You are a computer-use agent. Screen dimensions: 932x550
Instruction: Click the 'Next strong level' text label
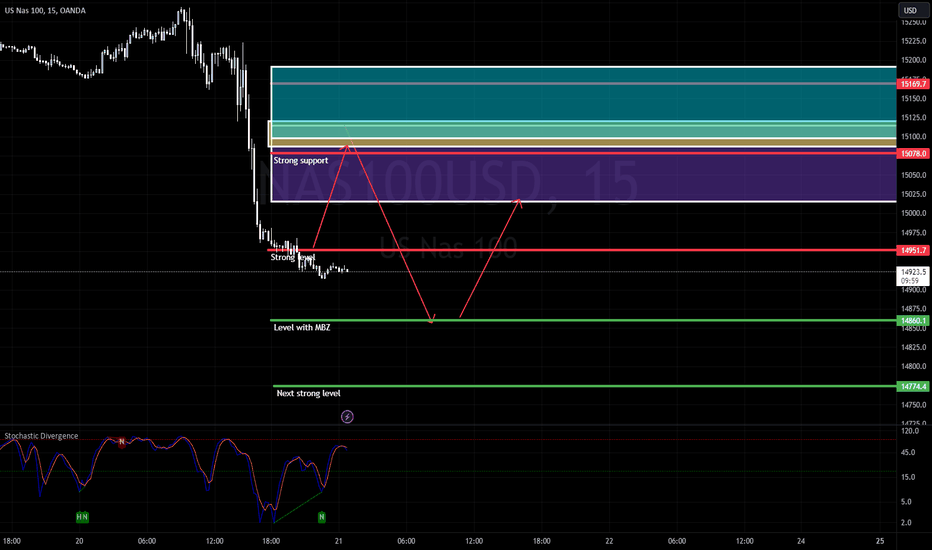pyautogui.click(x=308, y=393)
